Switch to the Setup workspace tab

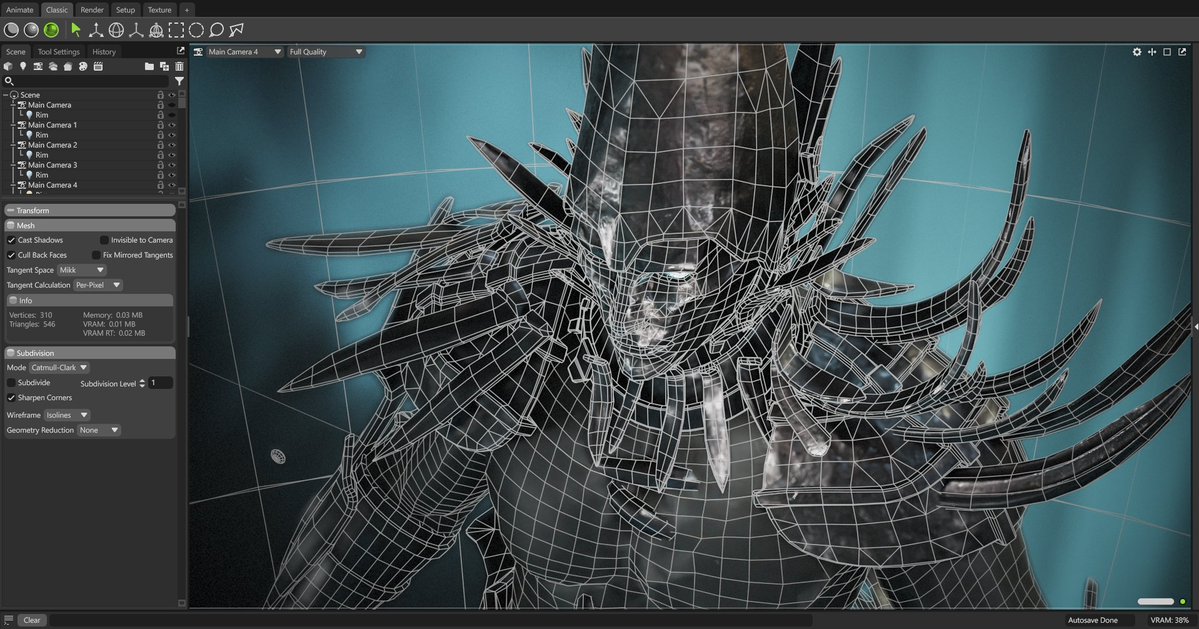click(125, 10)
